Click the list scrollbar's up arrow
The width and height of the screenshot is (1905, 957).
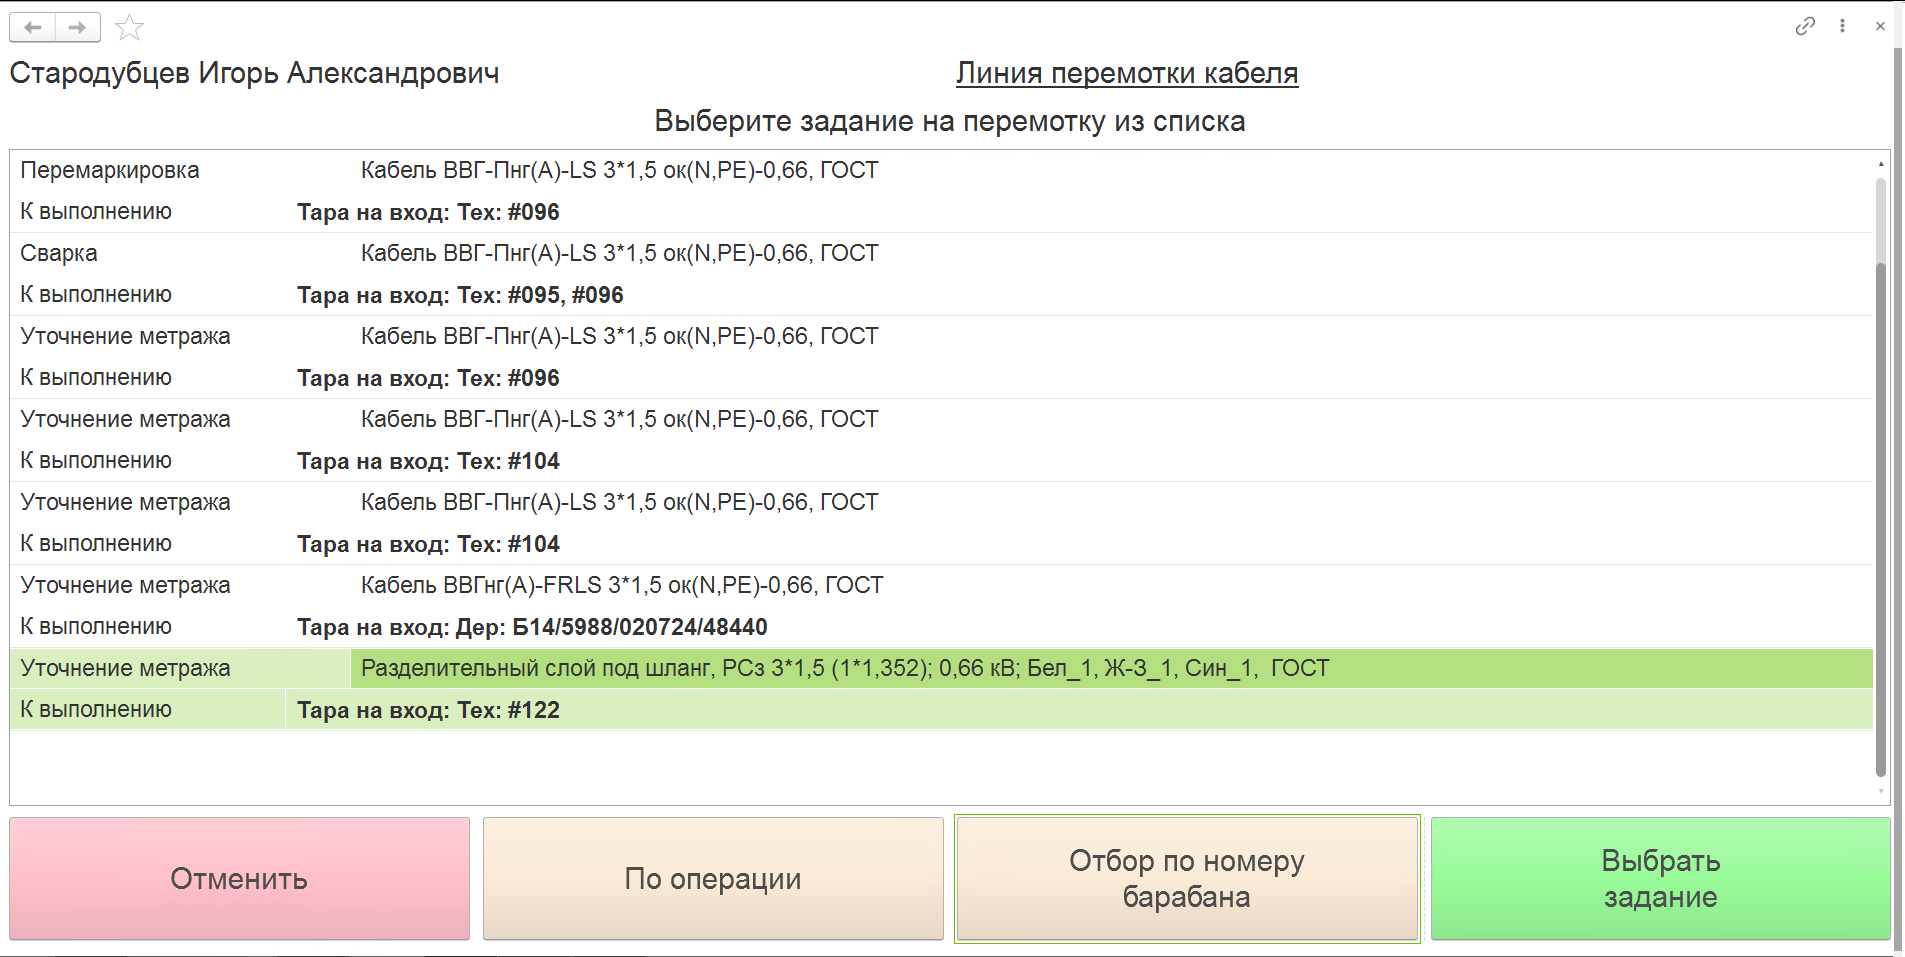pos(1881,163)
